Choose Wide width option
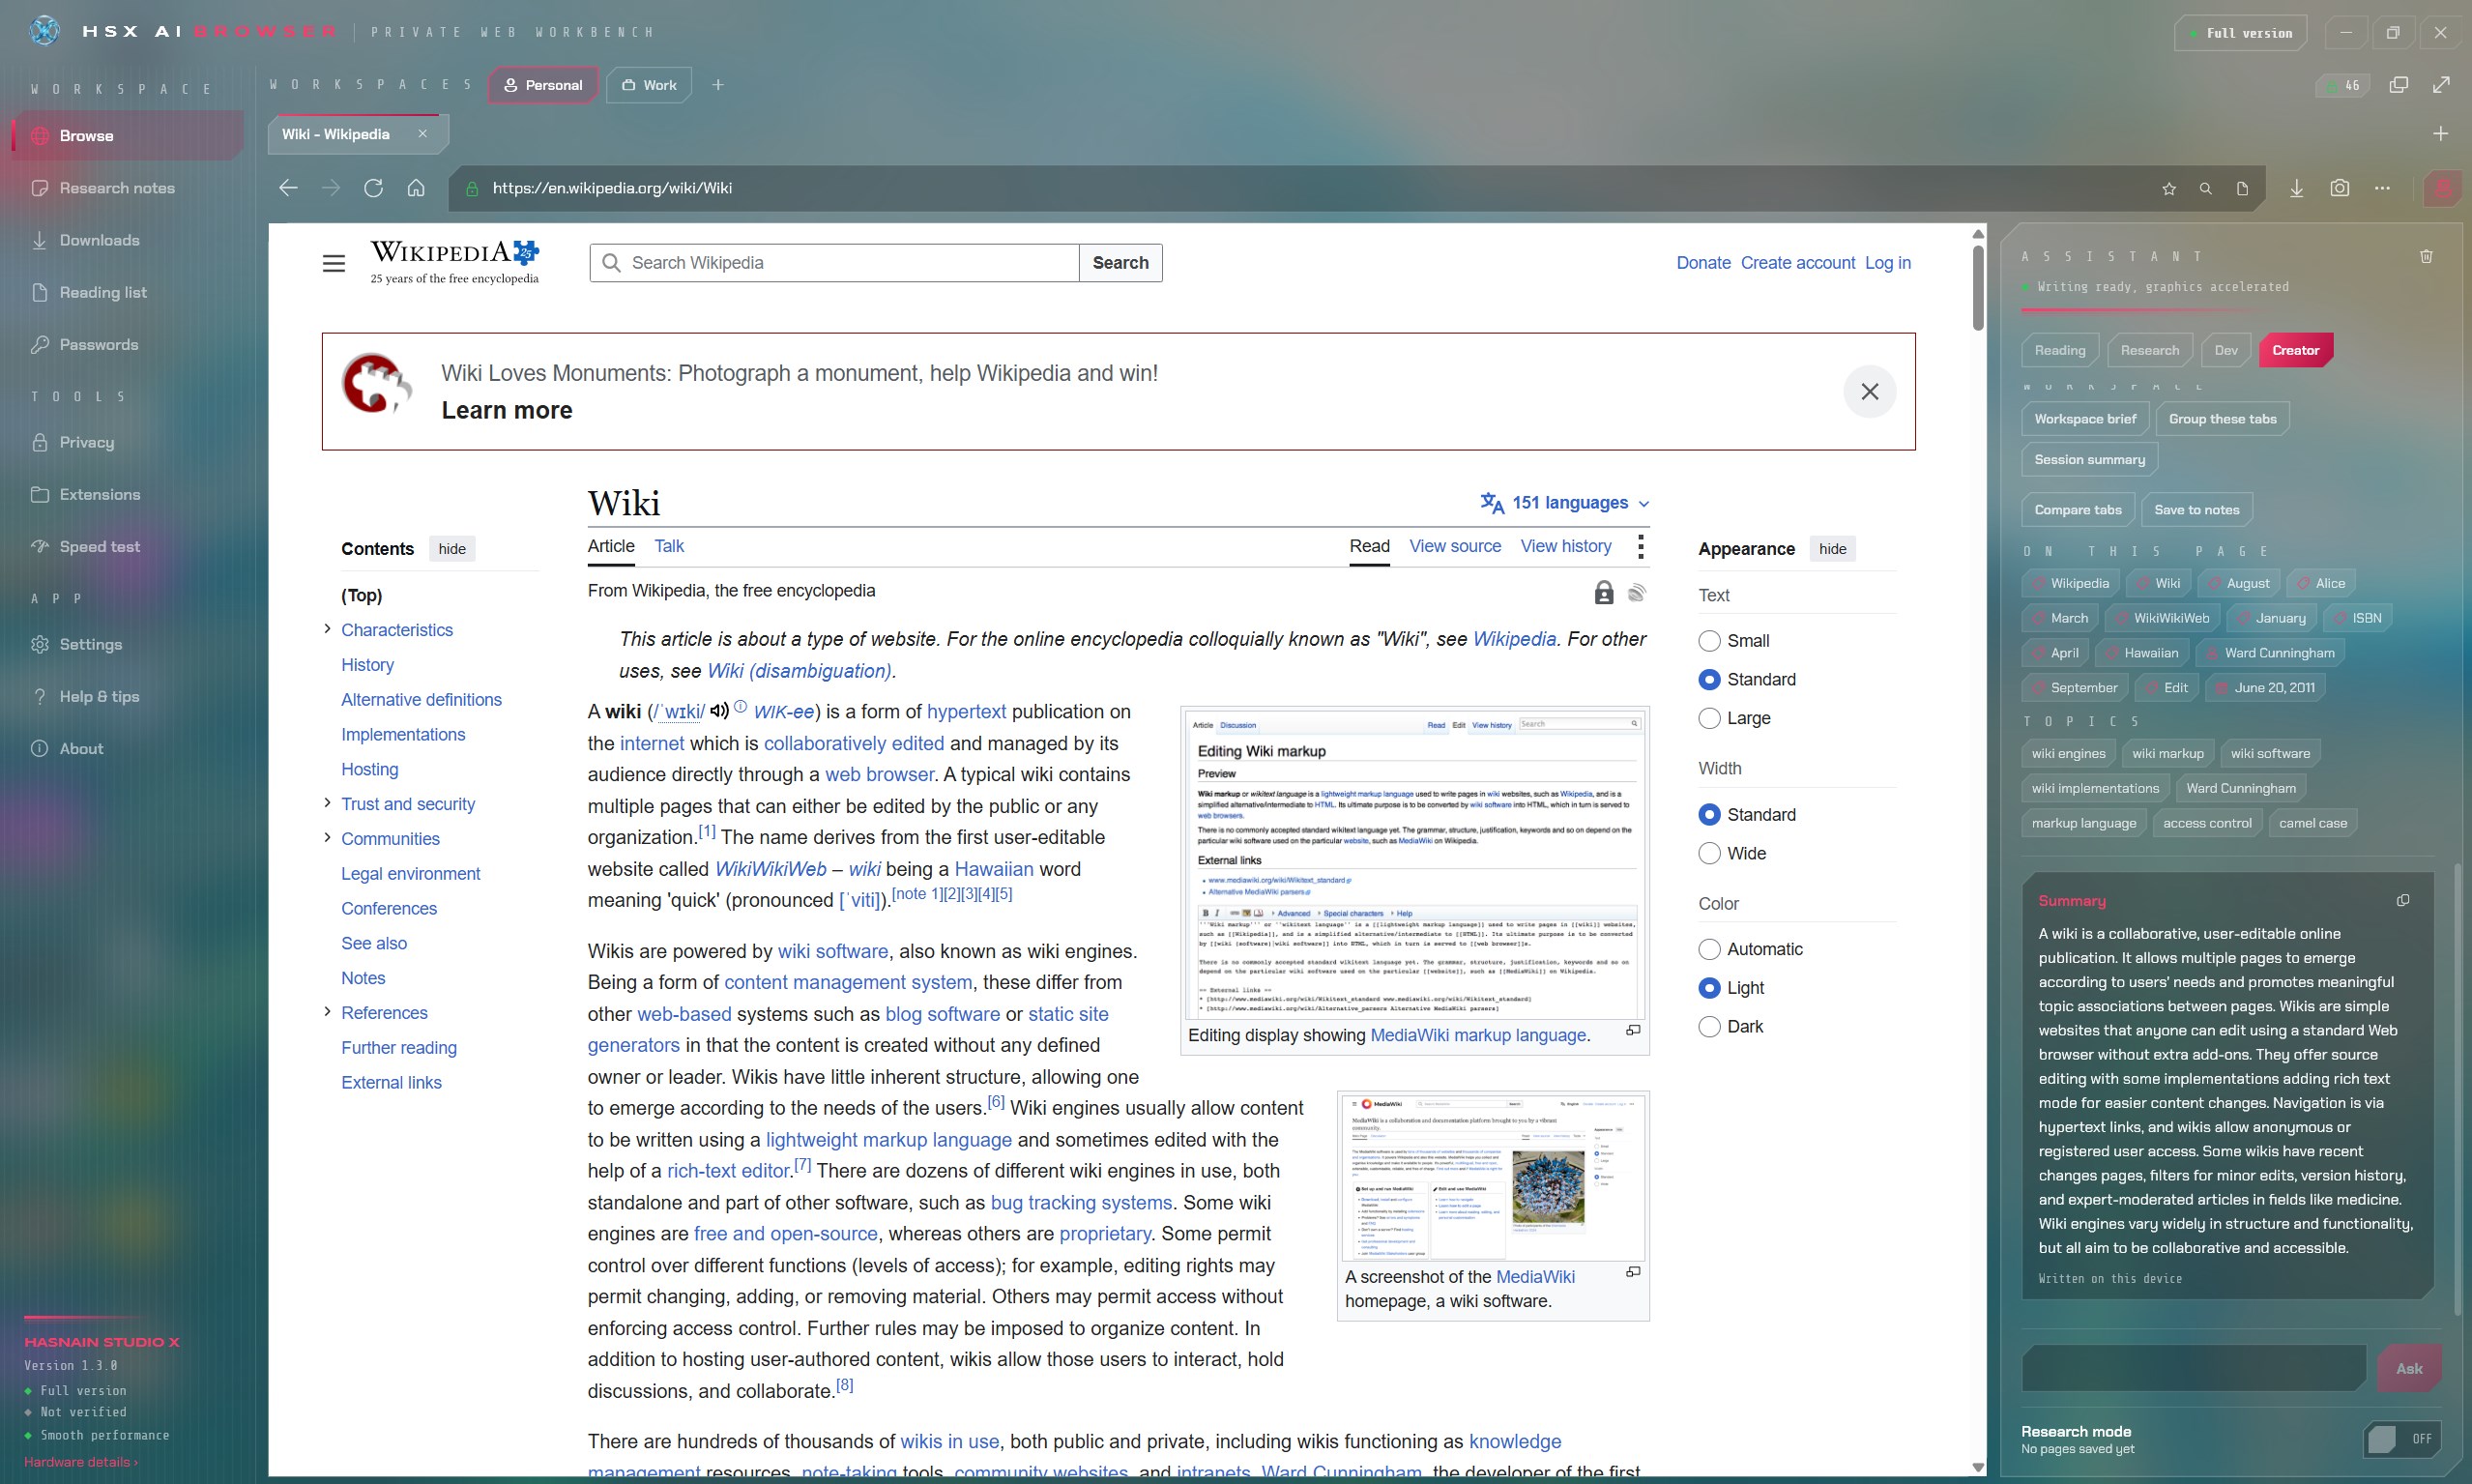Screen dimensions: 2472x1484 point(1709,853)
